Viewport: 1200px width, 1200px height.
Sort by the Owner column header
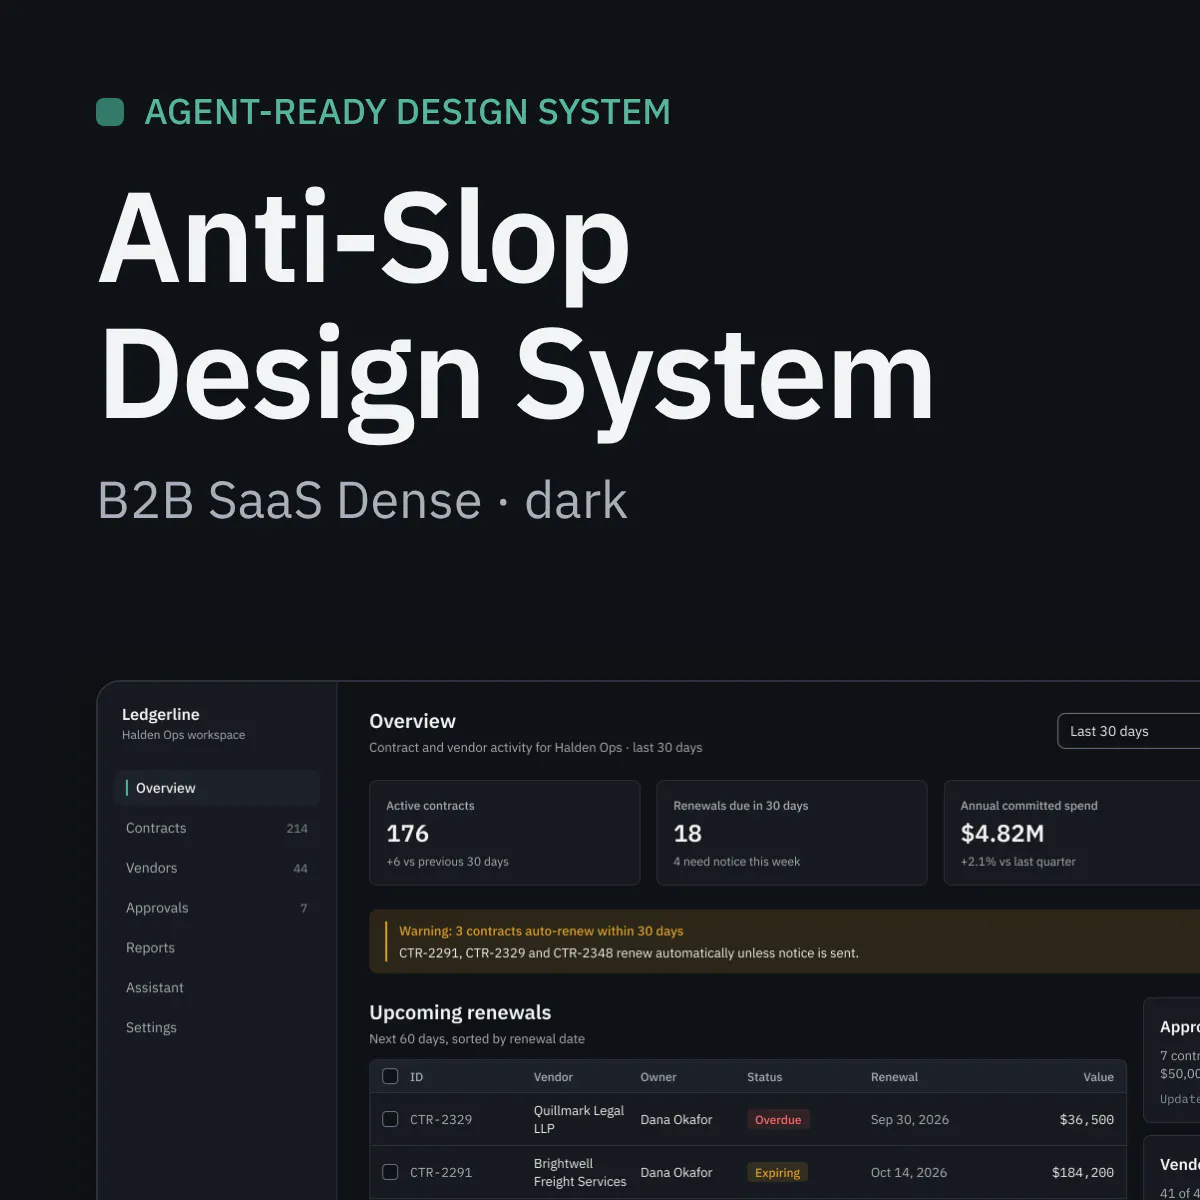pyautogui.click(x=658, y=1077)
